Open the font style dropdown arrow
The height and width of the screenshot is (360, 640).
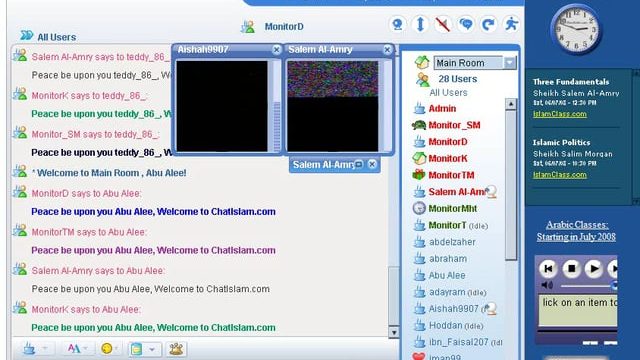click(85, 349)
